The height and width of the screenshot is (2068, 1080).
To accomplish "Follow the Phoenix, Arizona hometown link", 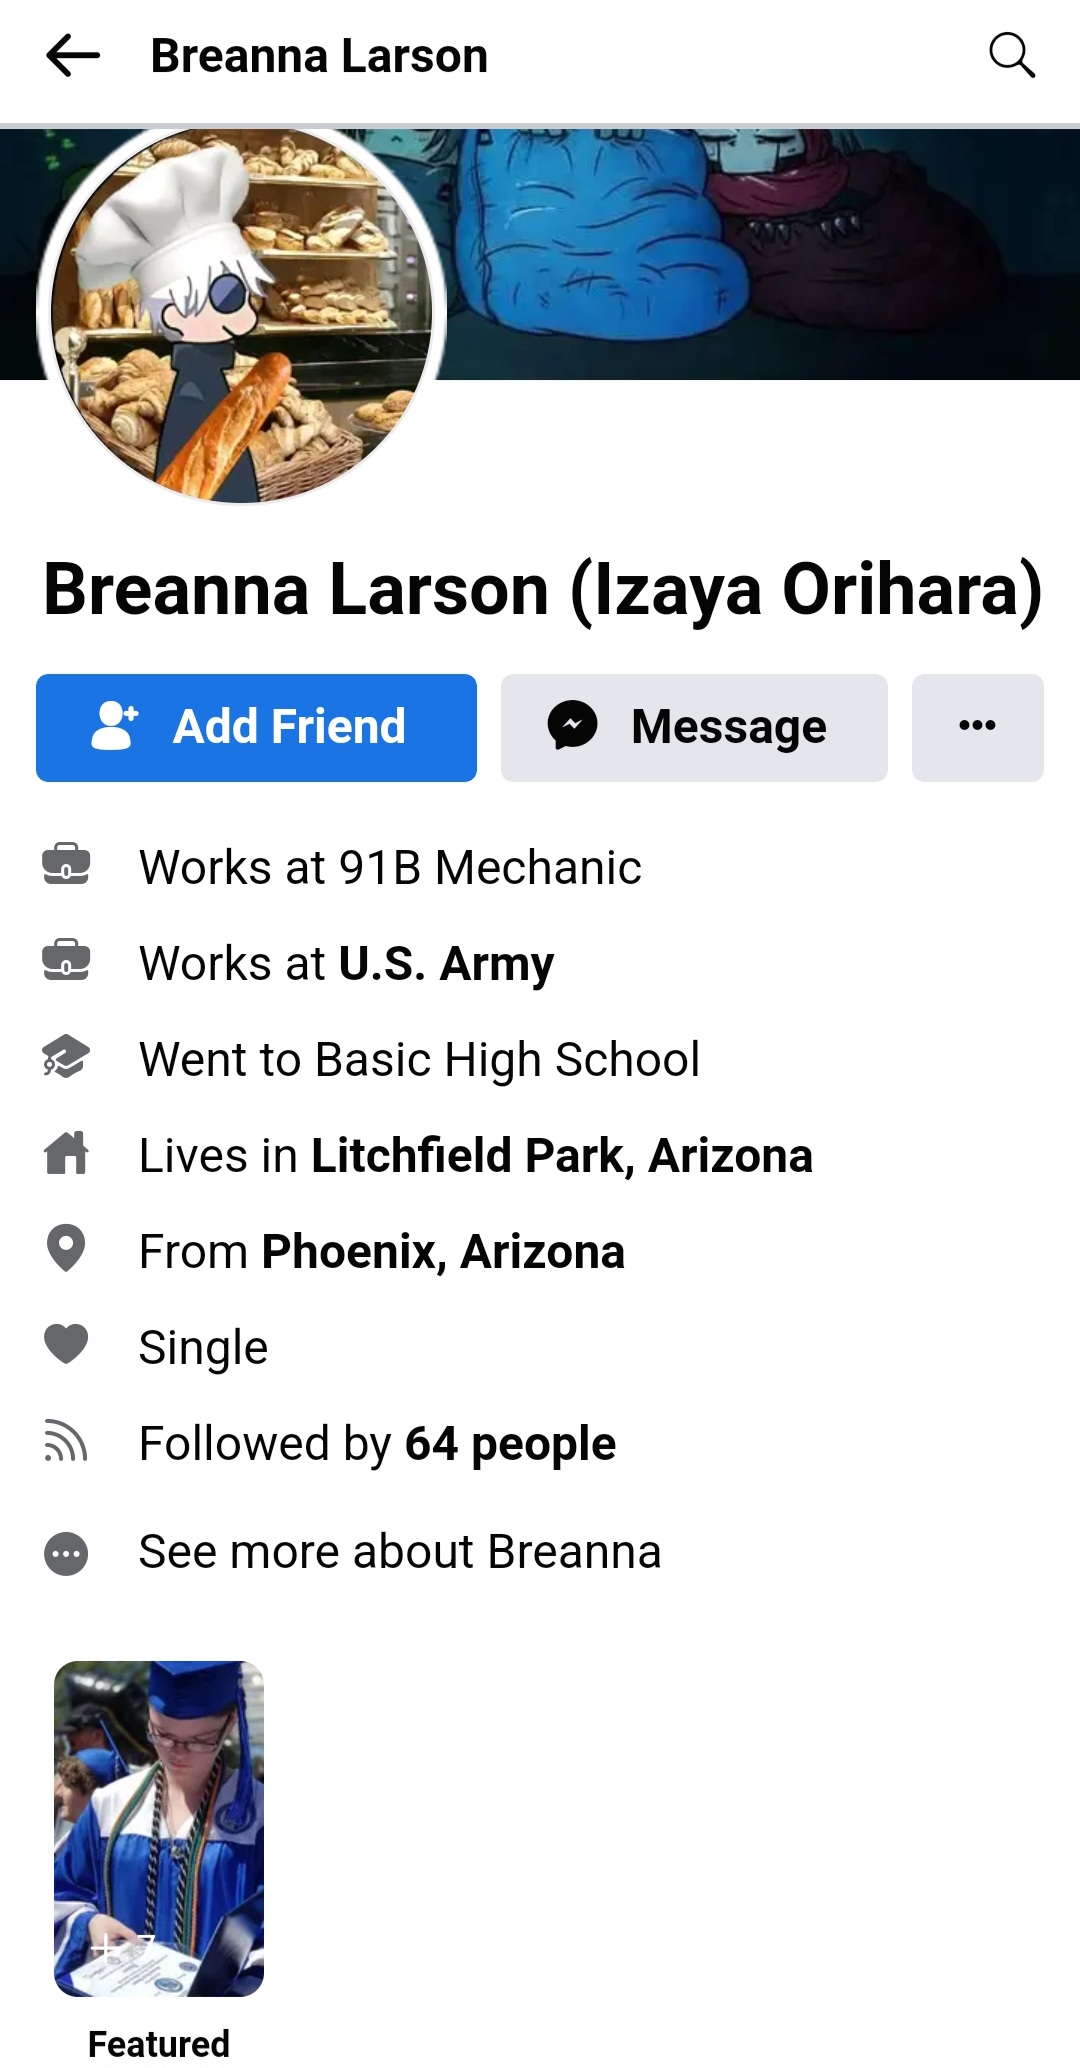I will click(x=443, y=1252).
